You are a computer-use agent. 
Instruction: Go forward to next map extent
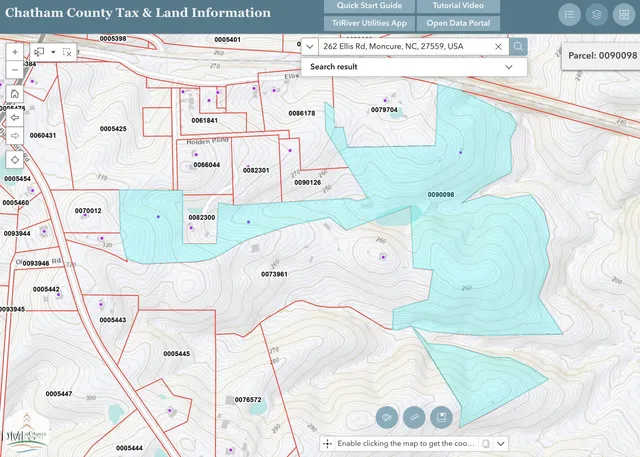click(x=15, y=137)
